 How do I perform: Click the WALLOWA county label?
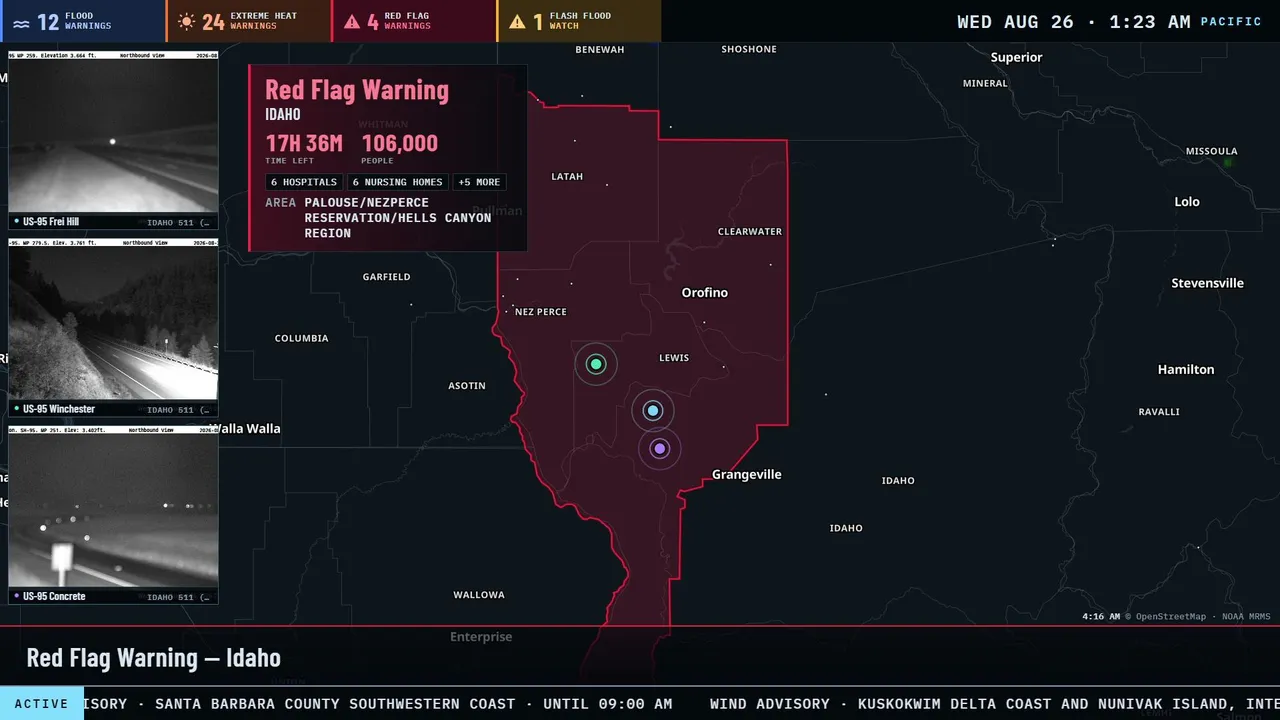pos(479,595)
